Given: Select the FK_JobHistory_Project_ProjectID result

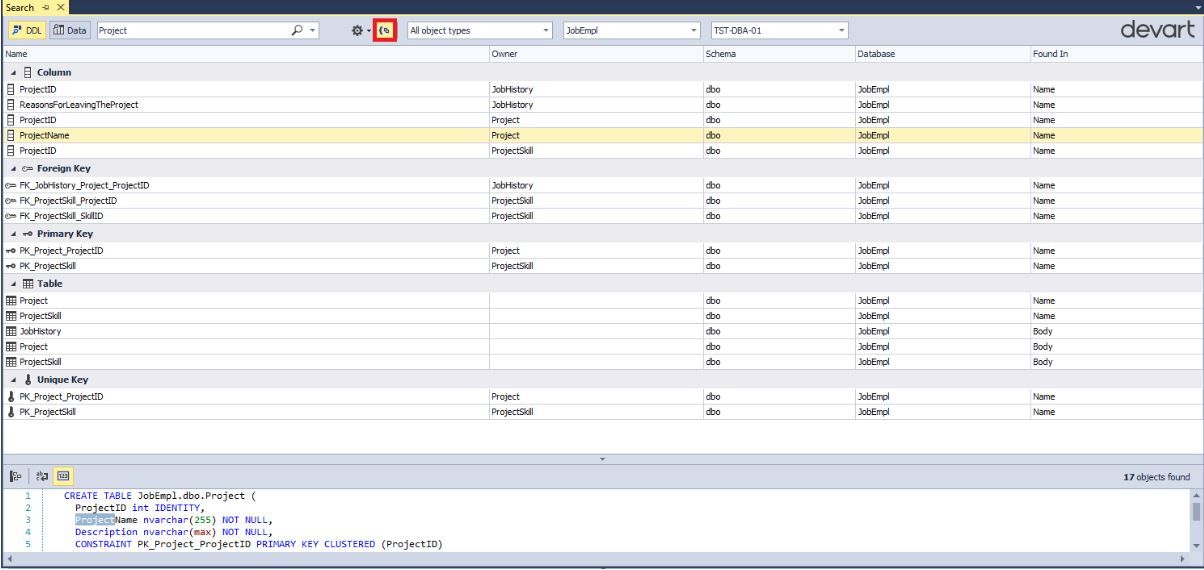Looking at the screenshot, I should tap(602, 185).
